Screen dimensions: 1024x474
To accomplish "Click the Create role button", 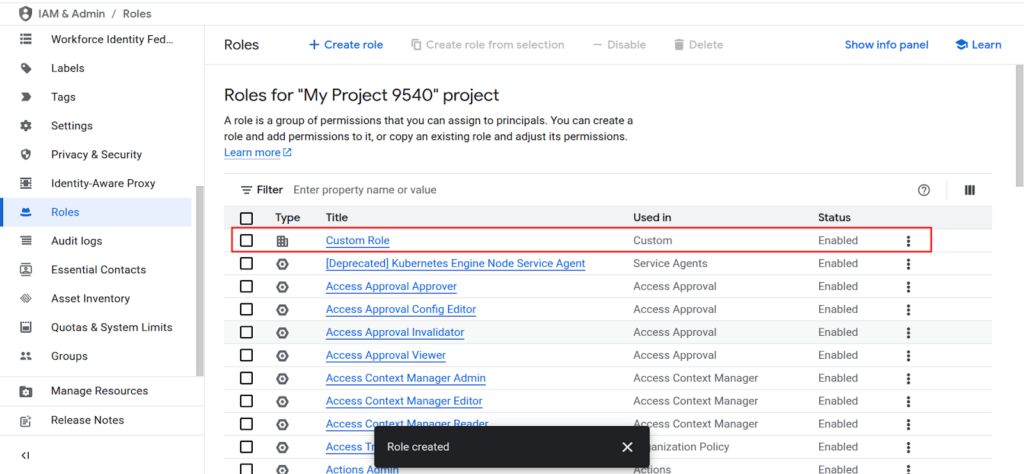I will 345,44.
